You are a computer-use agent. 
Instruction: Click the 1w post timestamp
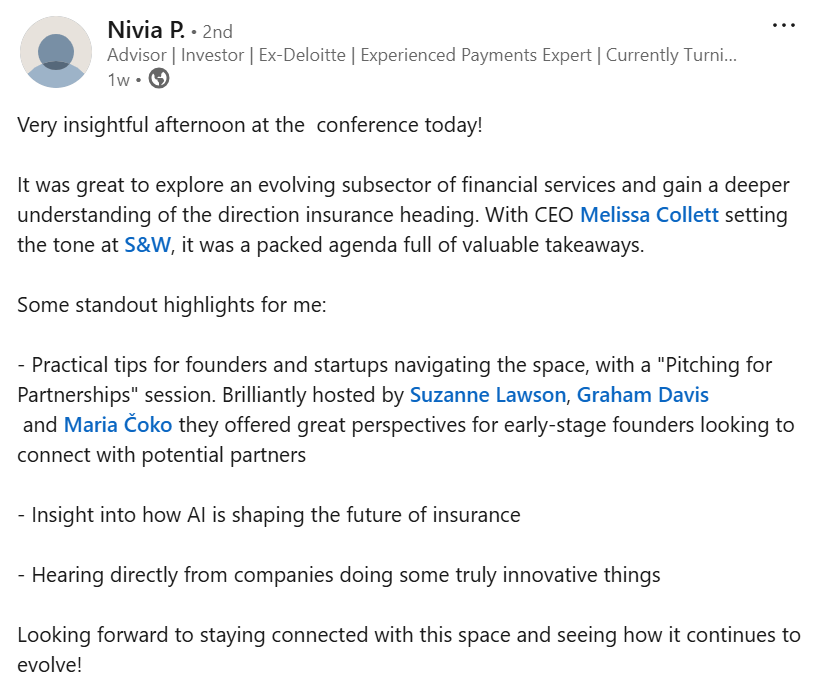(x=118, y=80)
